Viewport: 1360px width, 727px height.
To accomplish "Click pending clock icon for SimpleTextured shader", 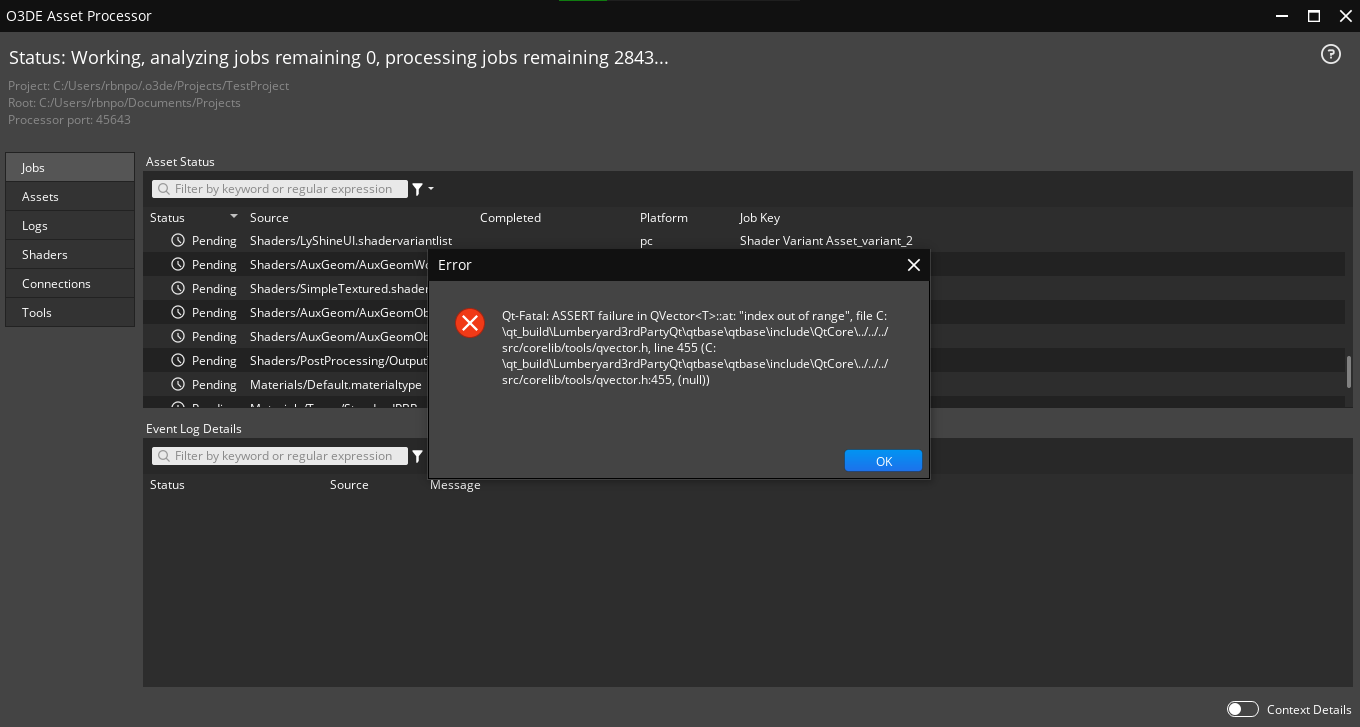I will 178,289.
